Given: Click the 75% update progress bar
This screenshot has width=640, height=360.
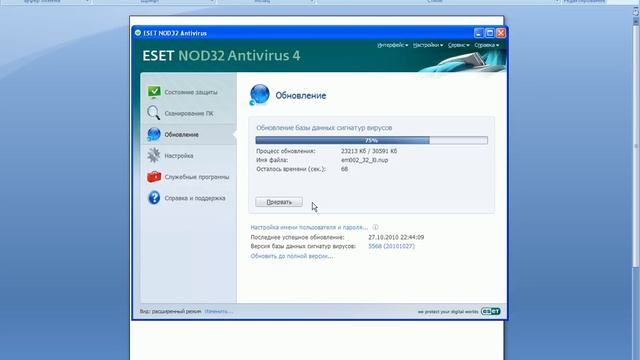Looking at the screenshot, I should [371, 140].
